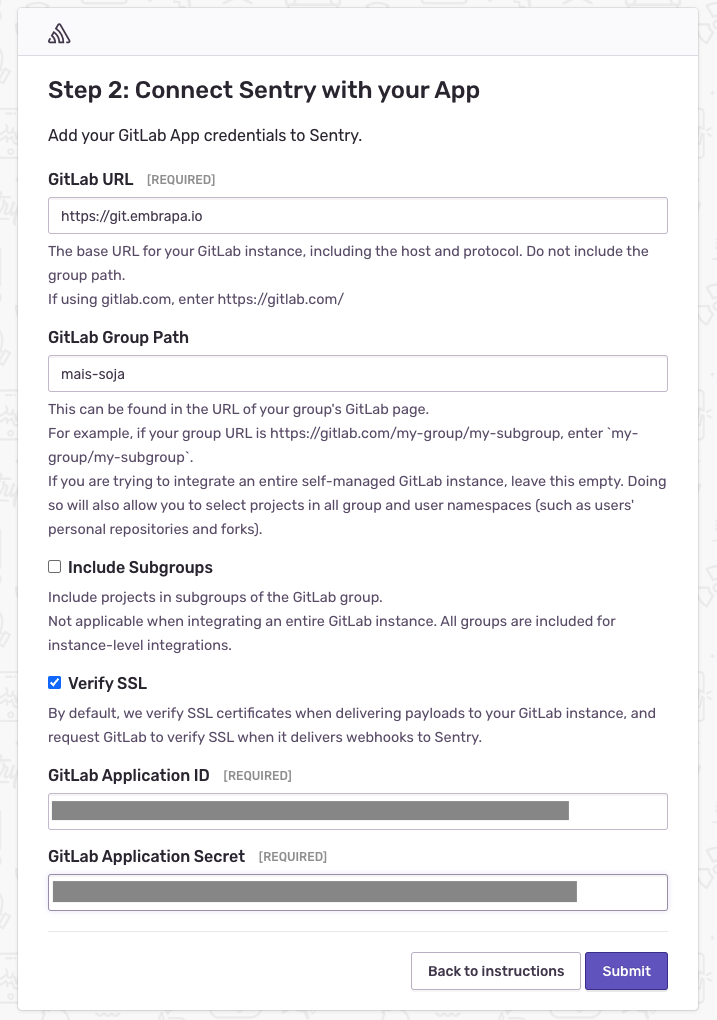
Task: Click the GitLab URL field label
Action: 90,179
